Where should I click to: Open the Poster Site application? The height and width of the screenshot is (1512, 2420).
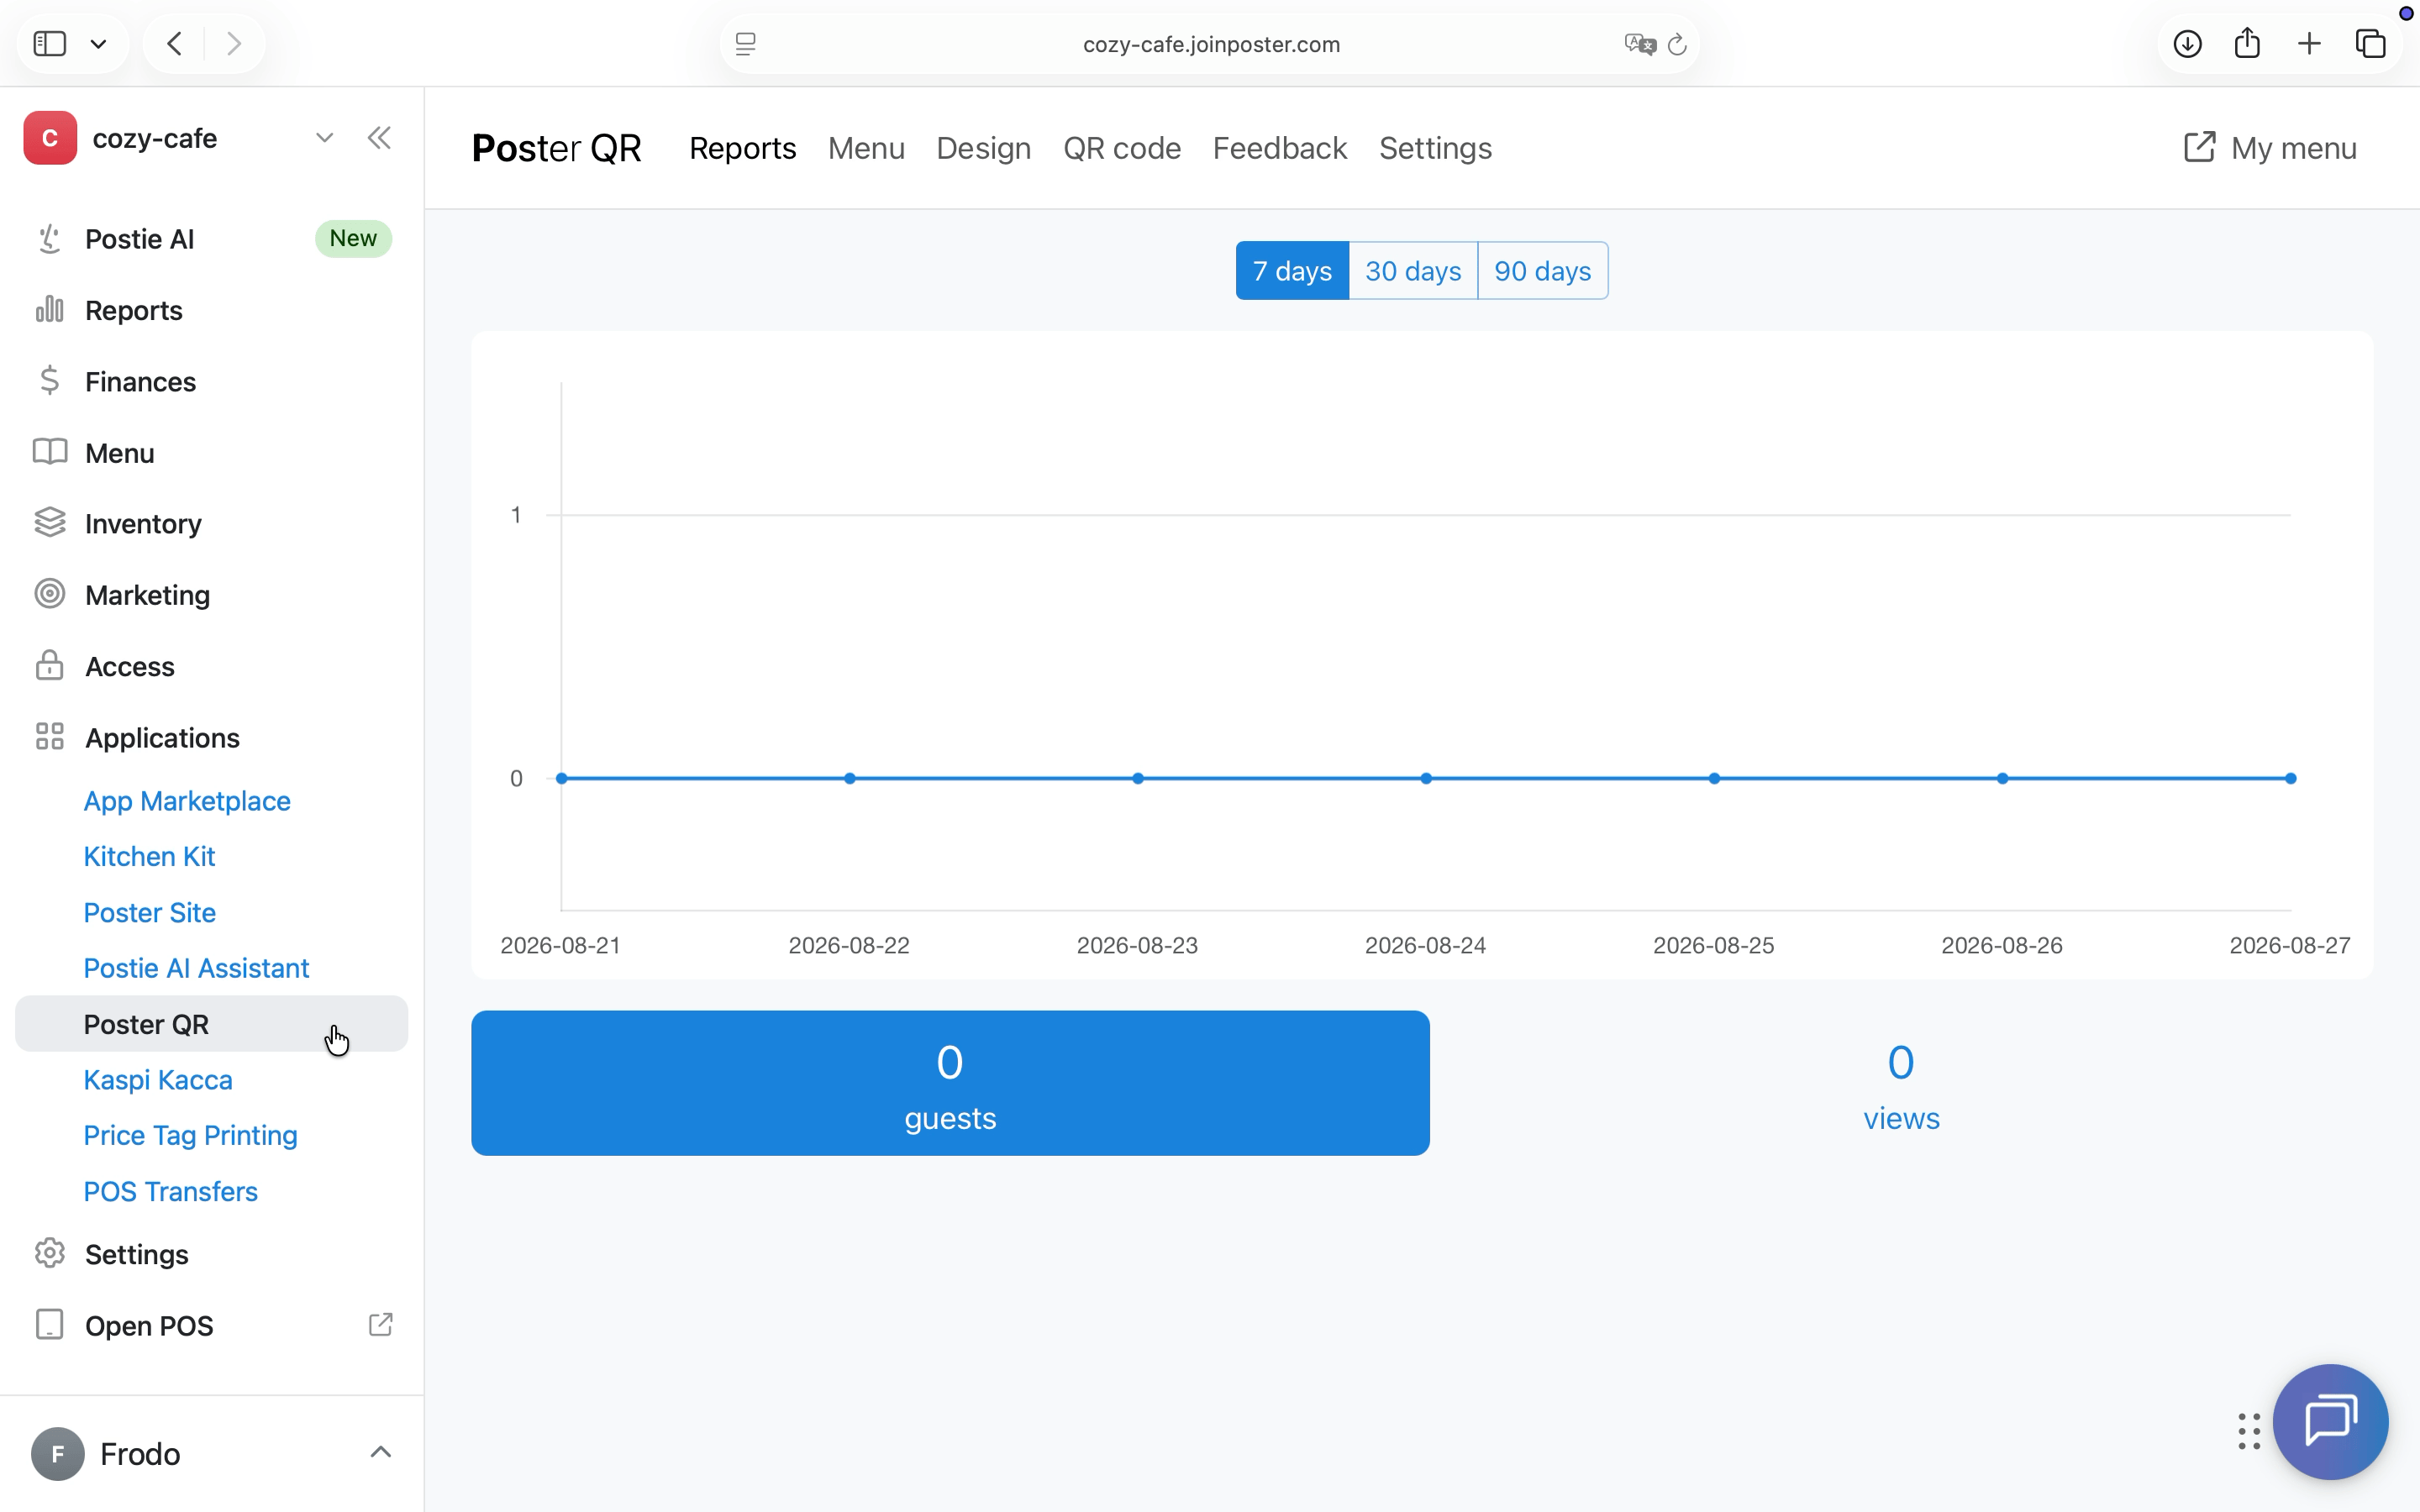[150, 912]
